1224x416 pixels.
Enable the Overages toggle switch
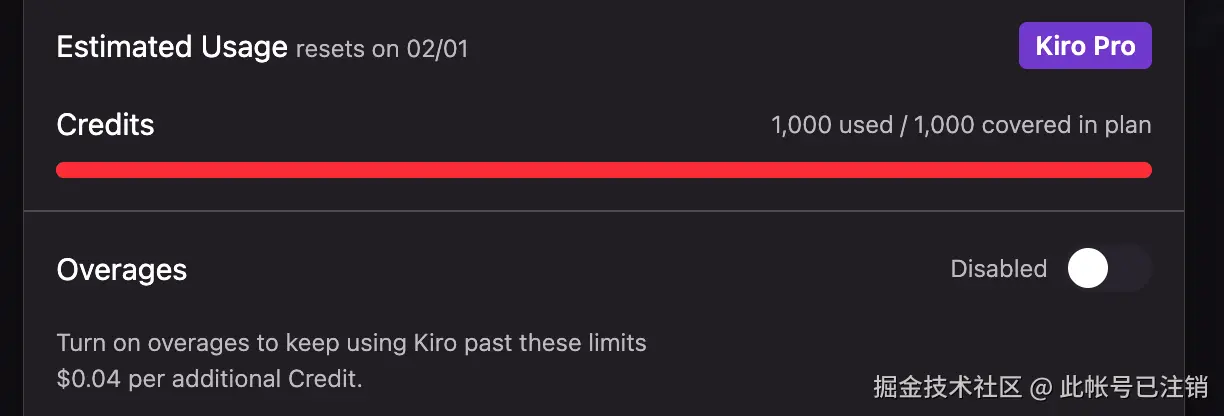pyautogui.click(x=1108, y=269)
